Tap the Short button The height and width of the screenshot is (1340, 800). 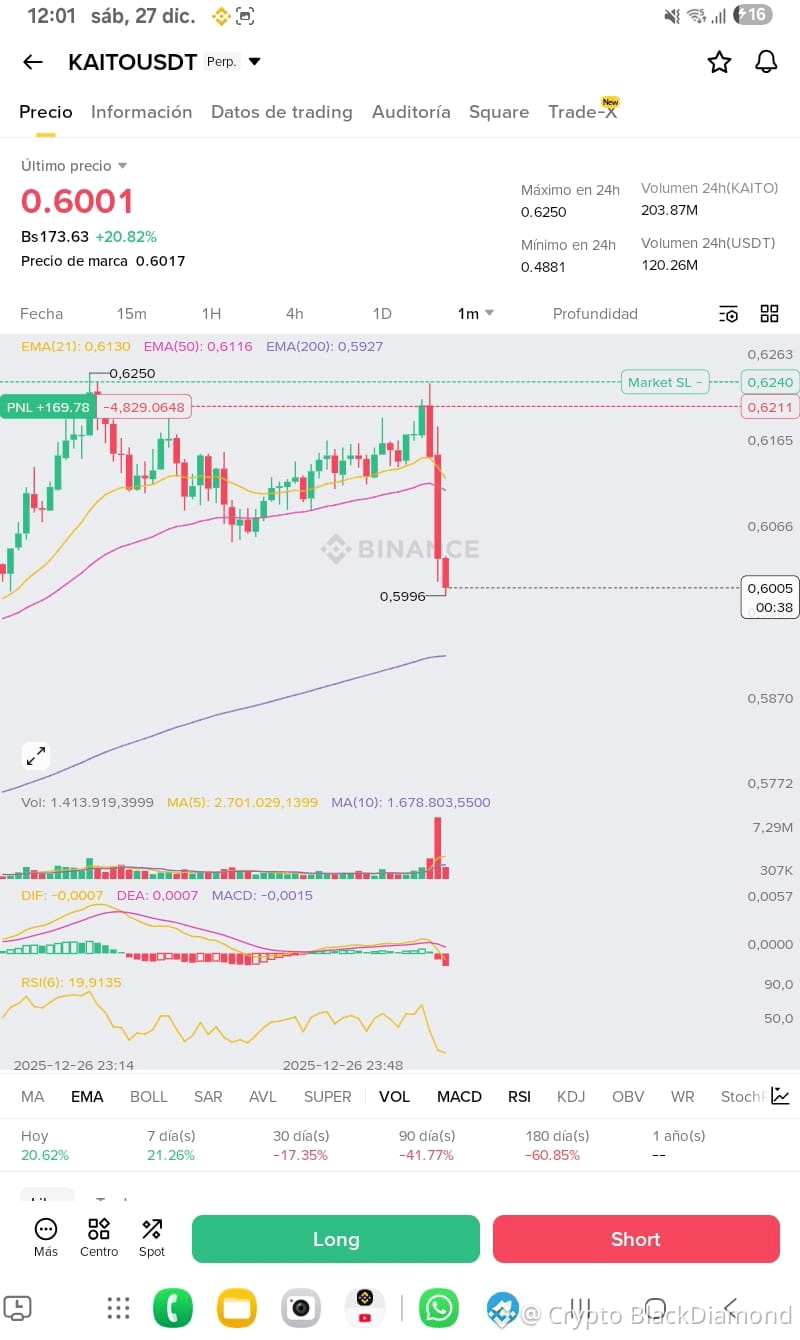click(636, 1239)
